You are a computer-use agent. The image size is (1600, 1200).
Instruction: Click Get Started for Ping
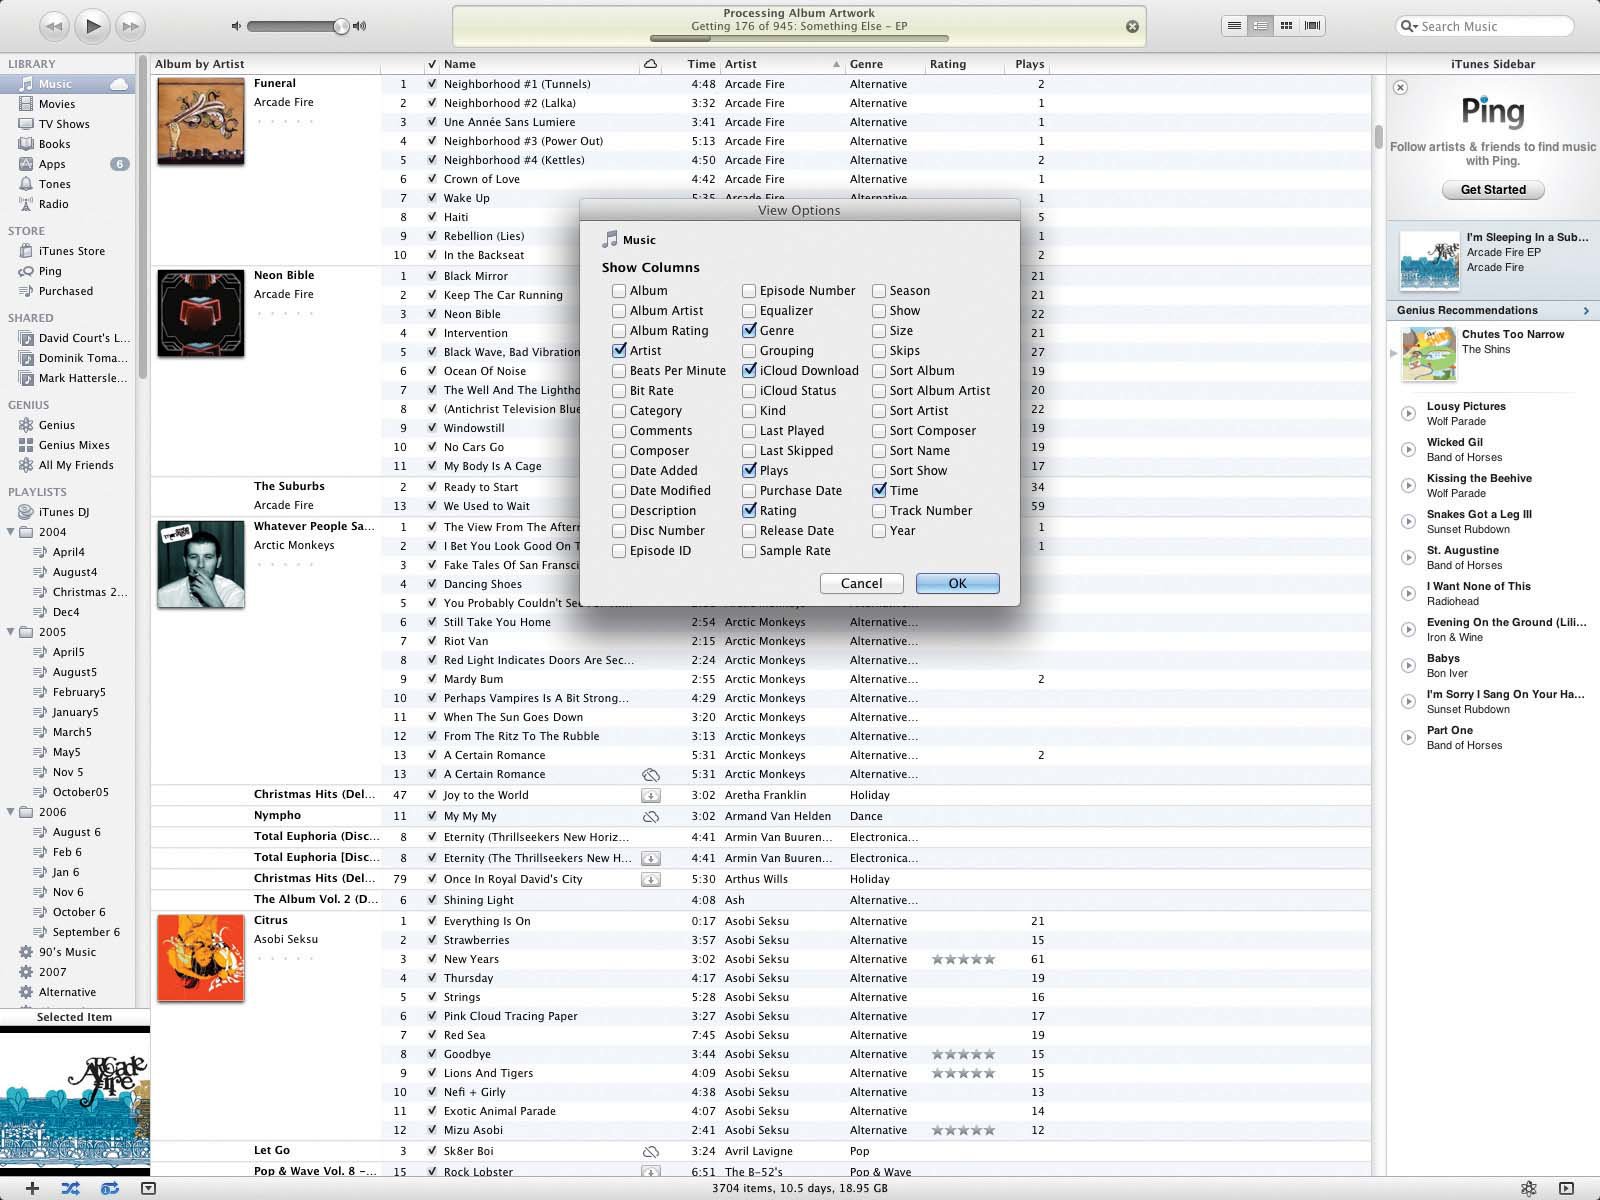click(x=1493, y=190)
